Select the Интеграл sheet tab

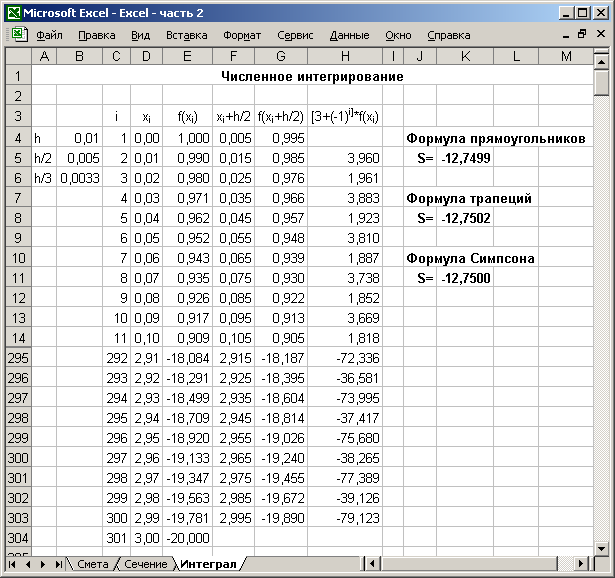point(208,564)
